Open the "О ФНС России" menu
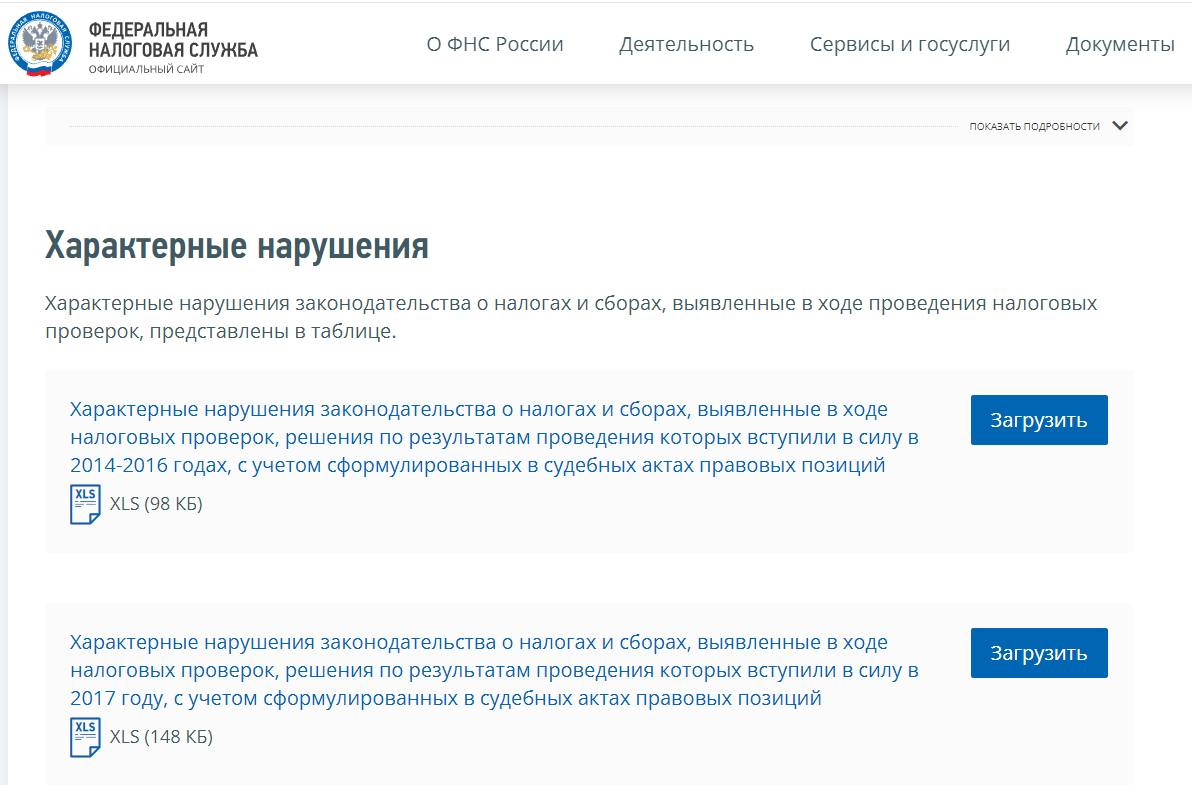This screenshot has width=1192, height=785. [494, 44]
